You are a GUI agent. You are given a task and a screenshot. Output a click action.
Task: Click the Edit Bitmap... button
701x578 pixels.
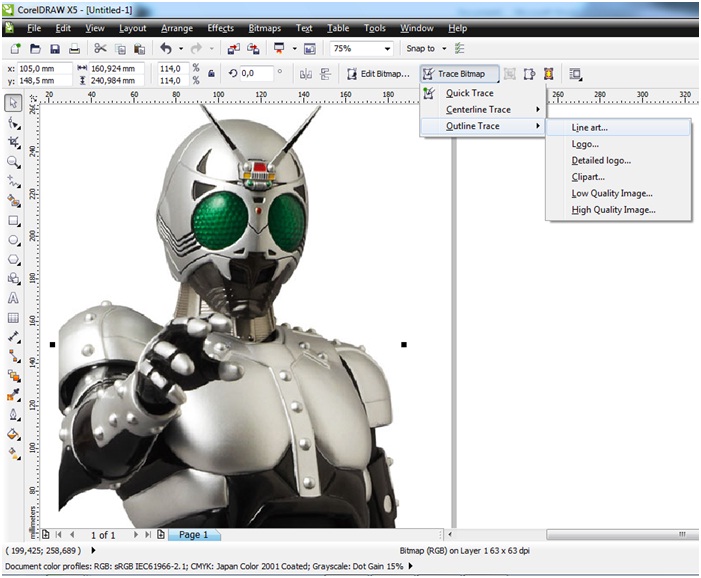378,74
